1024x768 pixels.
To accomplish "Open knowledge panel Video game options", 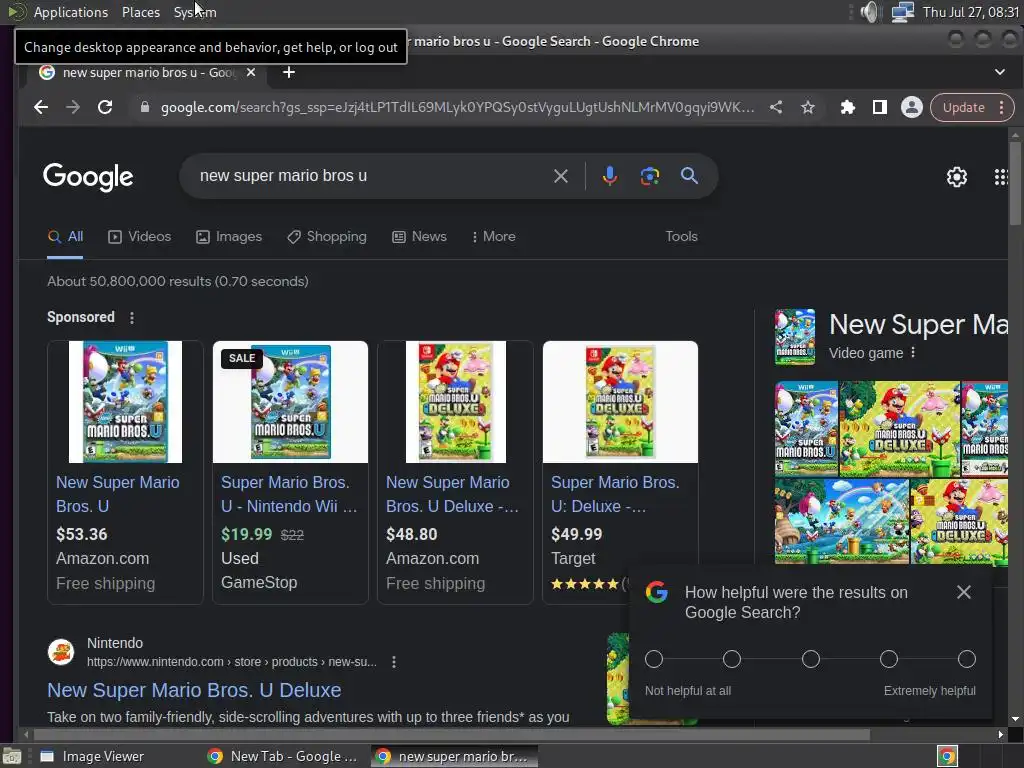I will pos(913,353).
